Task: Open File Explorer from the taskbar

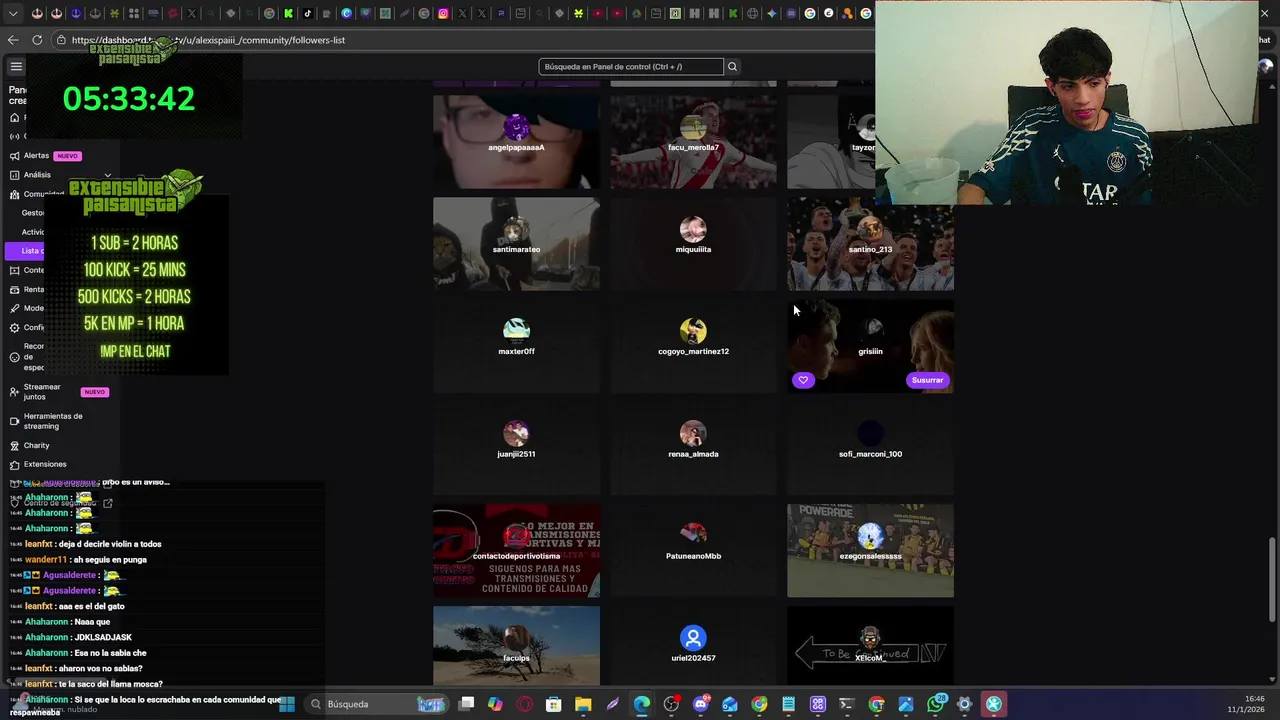Action: (583, 704)
